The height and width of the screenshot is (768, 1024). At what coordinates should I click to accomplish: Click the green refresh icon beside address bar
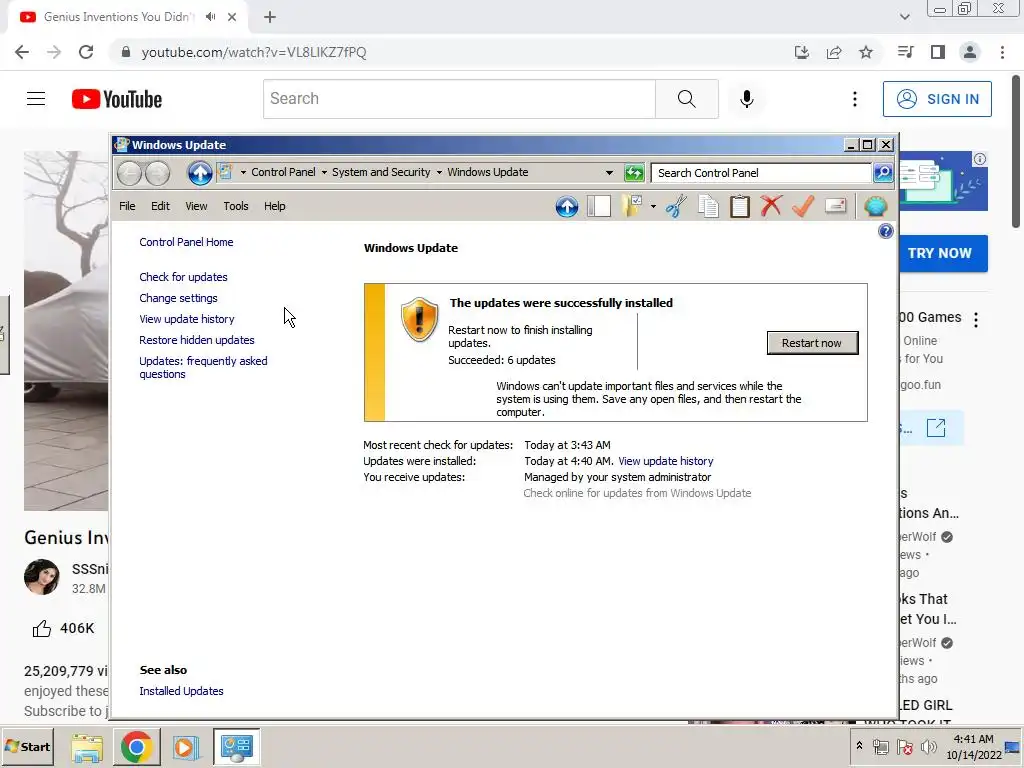(x=633, y=173)
